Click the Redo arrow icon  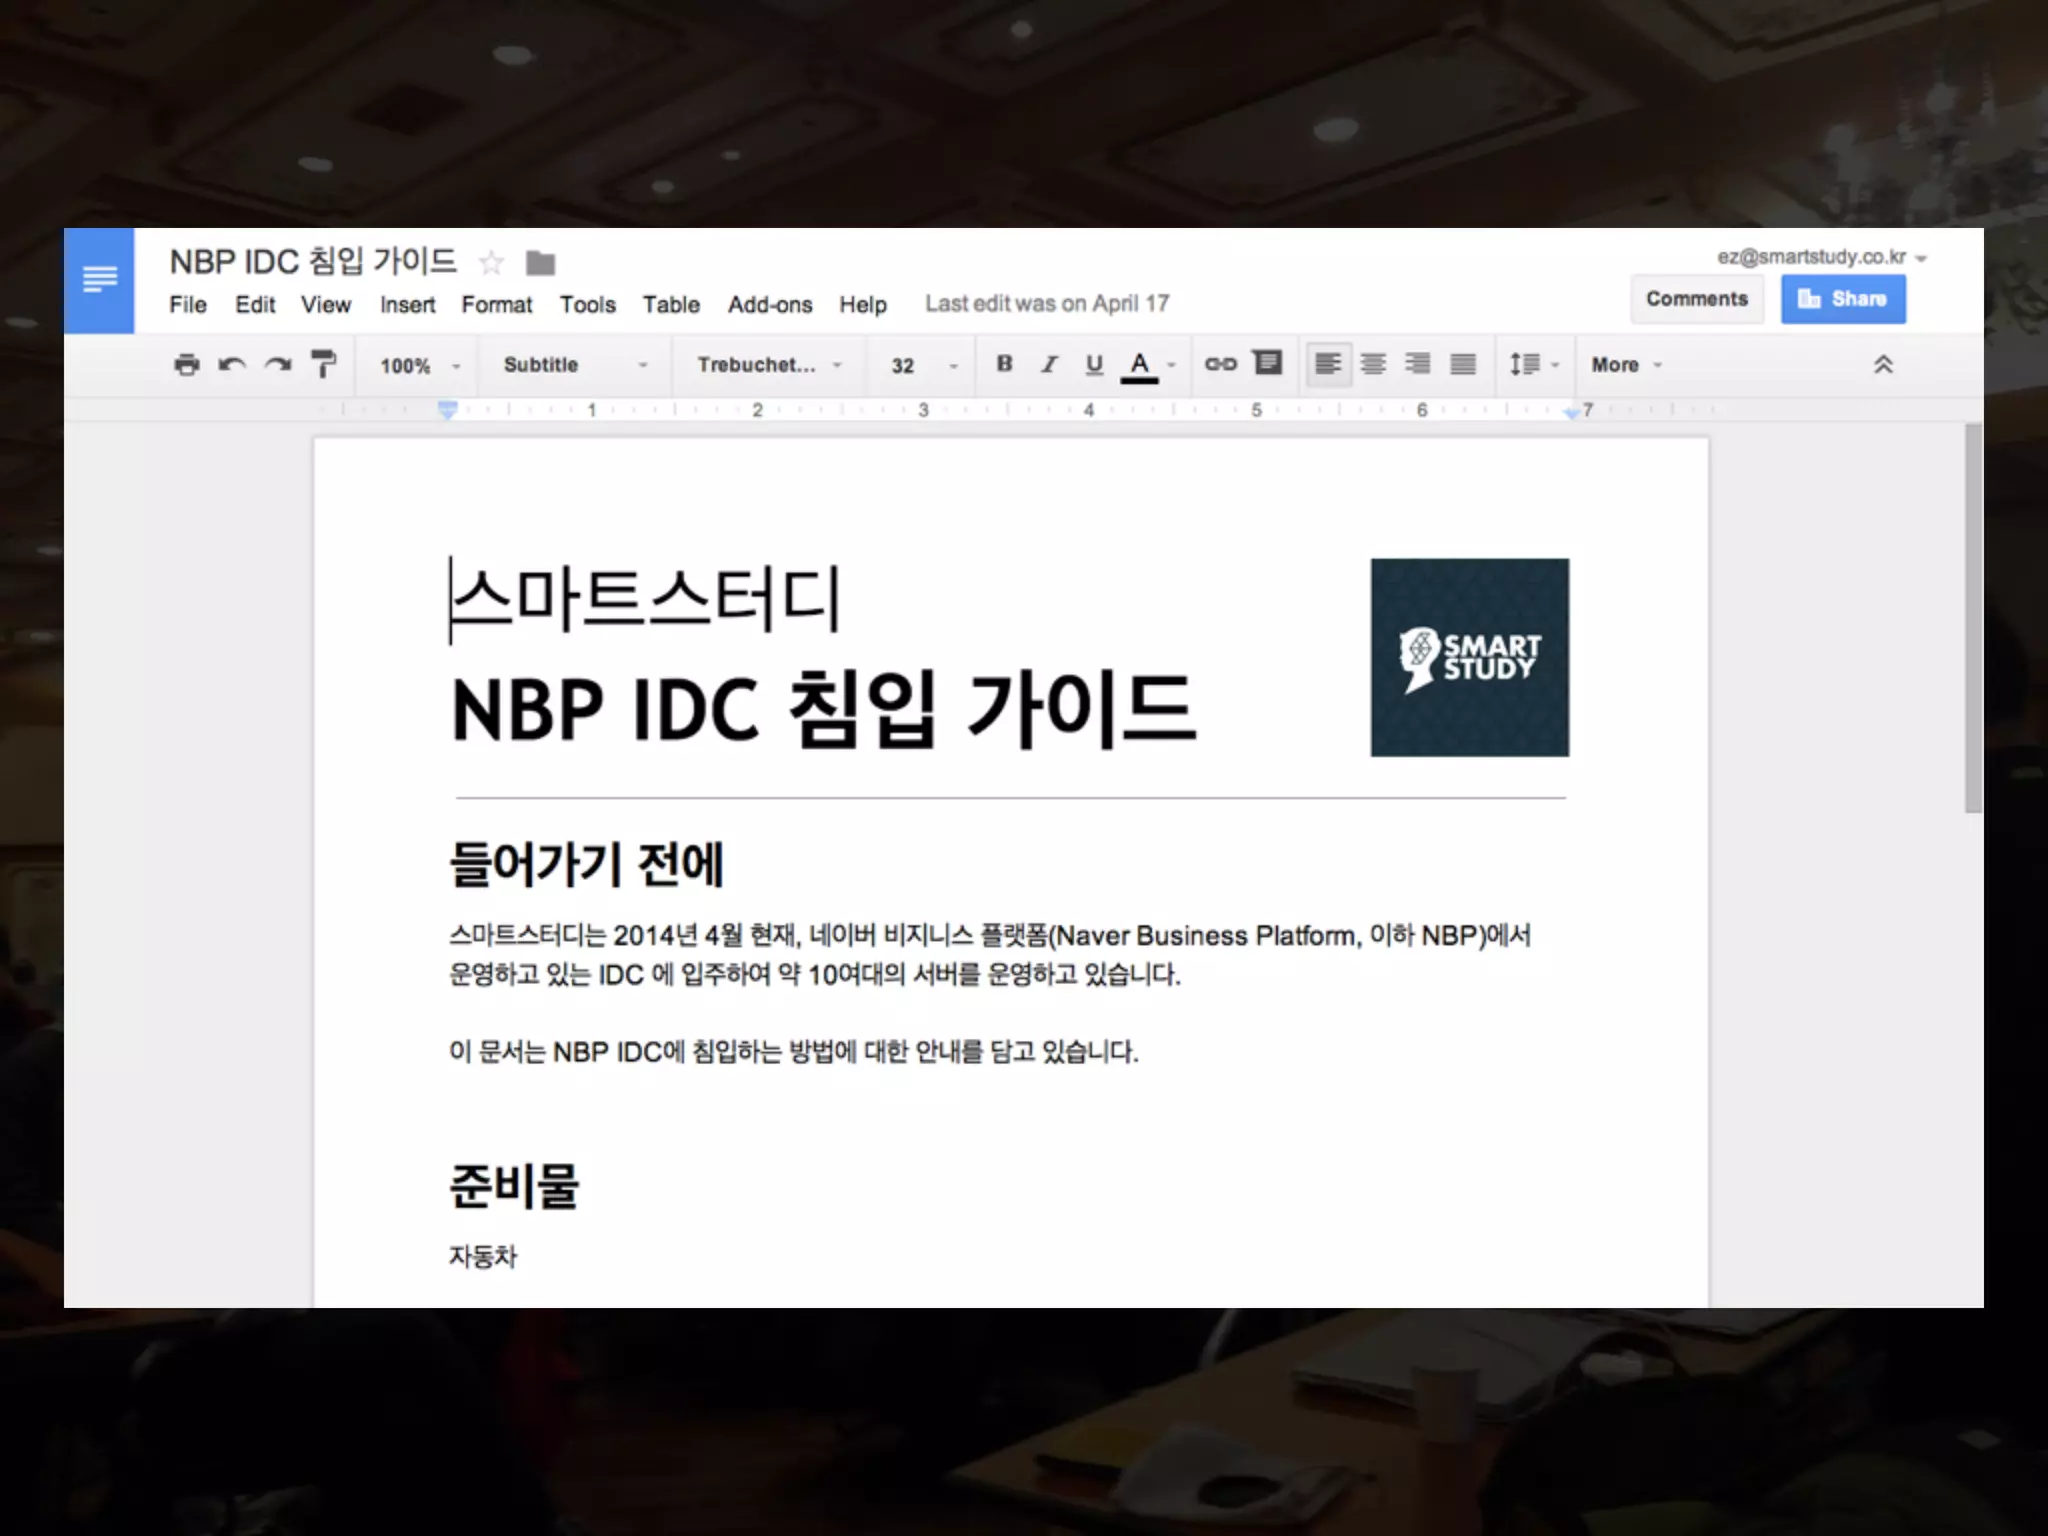278,365
